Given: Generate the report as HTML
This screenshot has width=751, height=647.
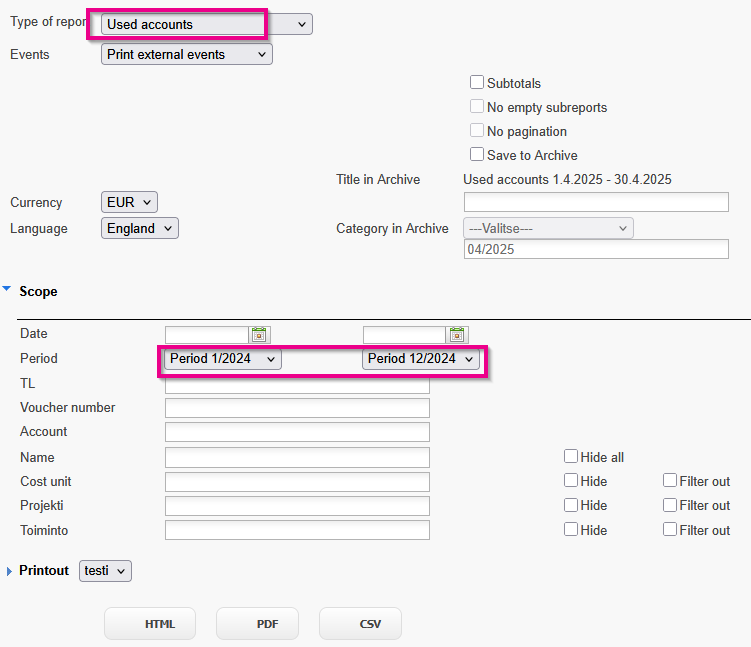Looking at the screenshot, I should [150, 624].
